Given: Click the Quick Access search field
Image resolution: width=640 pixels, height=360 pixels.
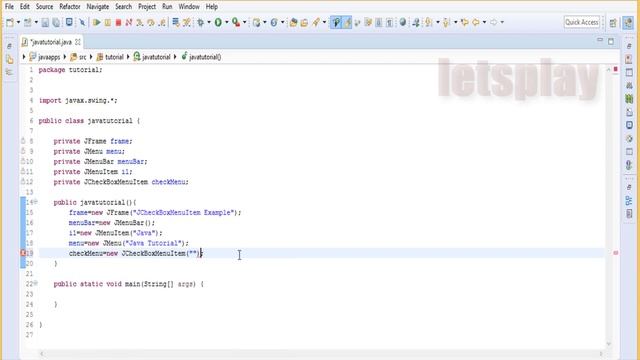Looking at the screenshot, I should point(582,22).
